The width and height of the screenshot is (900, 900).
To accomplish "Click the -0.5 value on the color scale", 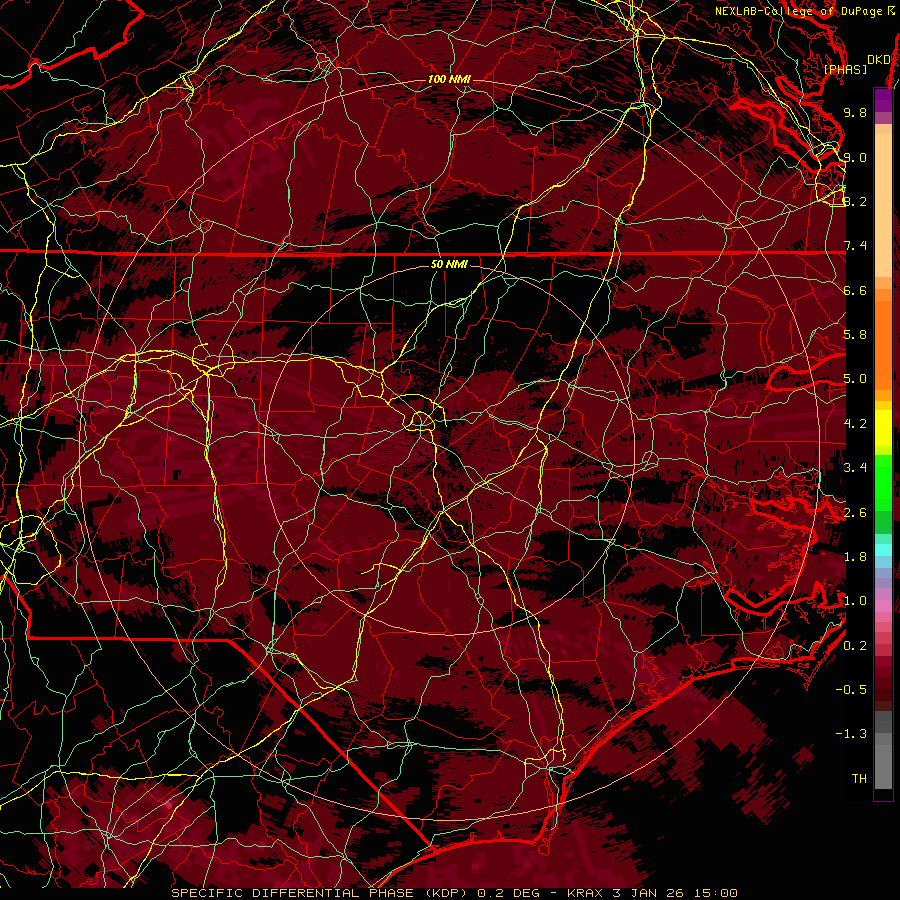I will click(851, 690).
